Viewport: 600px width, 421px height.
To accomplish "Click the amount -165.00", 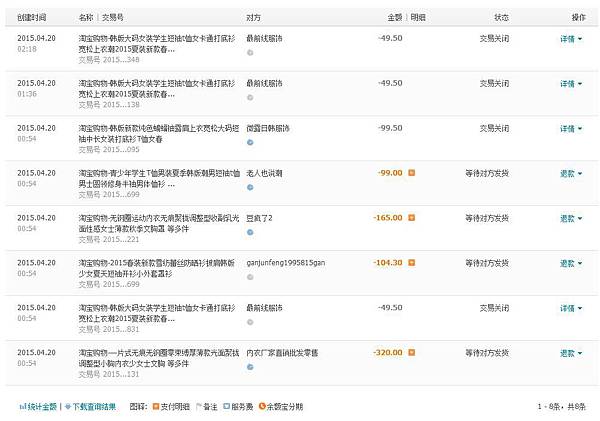I will click(388, 218).
